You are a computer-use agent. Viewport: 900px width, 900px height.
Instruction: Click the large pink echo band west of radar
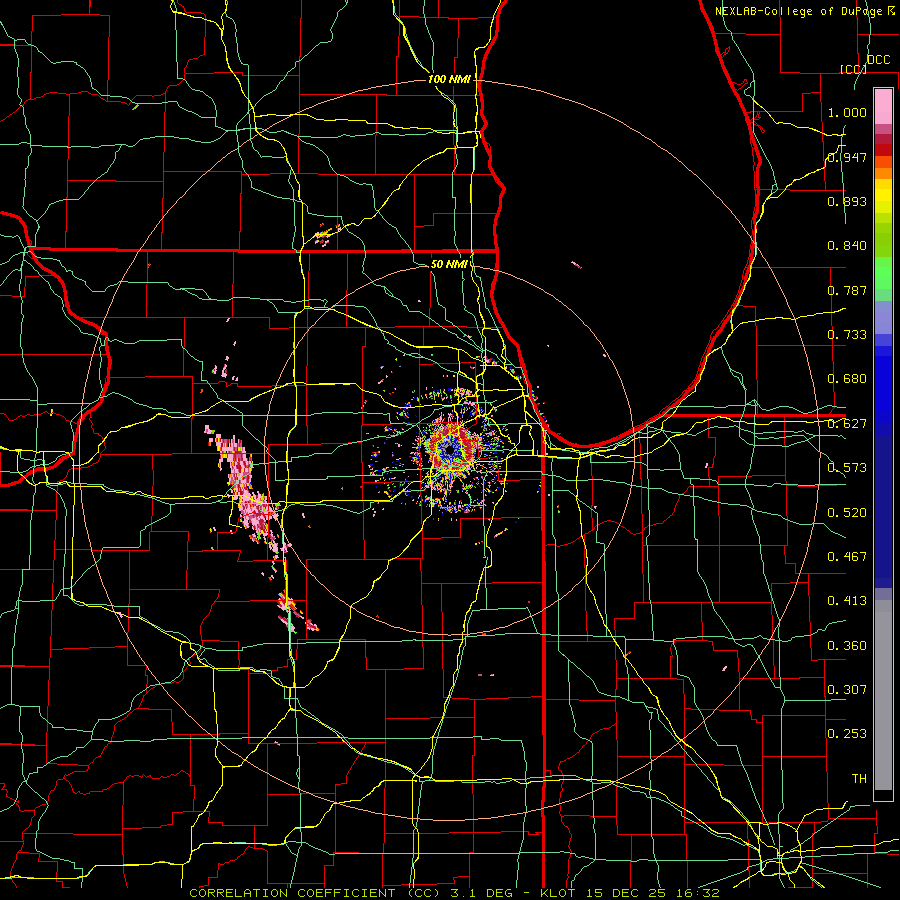click(247, 488)
